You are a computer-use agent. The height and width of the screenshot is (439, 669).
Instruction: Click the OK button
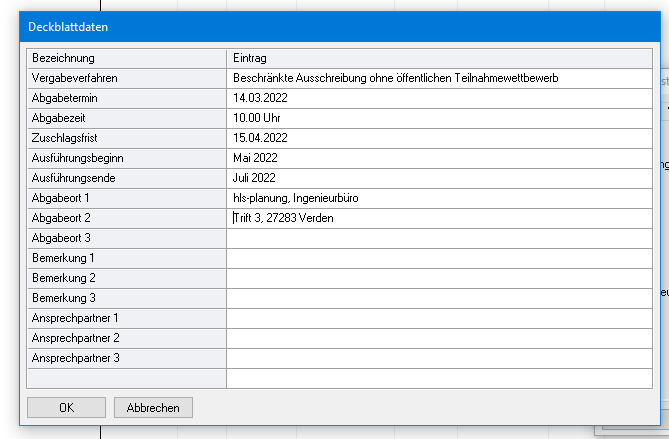66,407
